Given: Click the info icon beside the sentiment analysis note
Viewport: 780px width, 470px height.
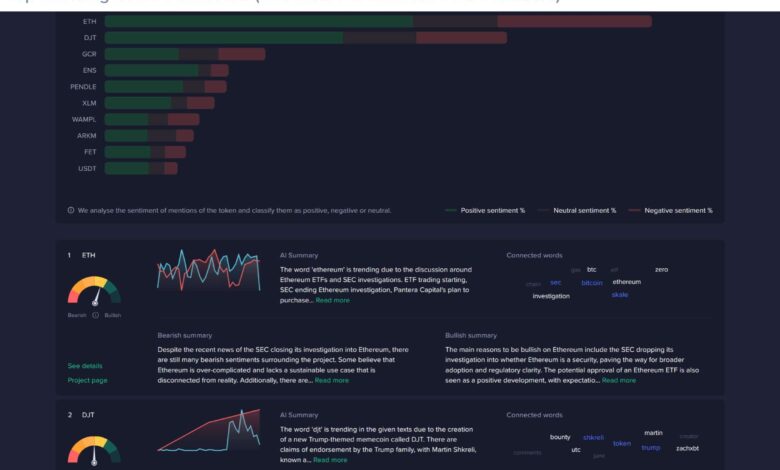Looking at the screenshot, I should pyautogui.click(x=71, y=211).
